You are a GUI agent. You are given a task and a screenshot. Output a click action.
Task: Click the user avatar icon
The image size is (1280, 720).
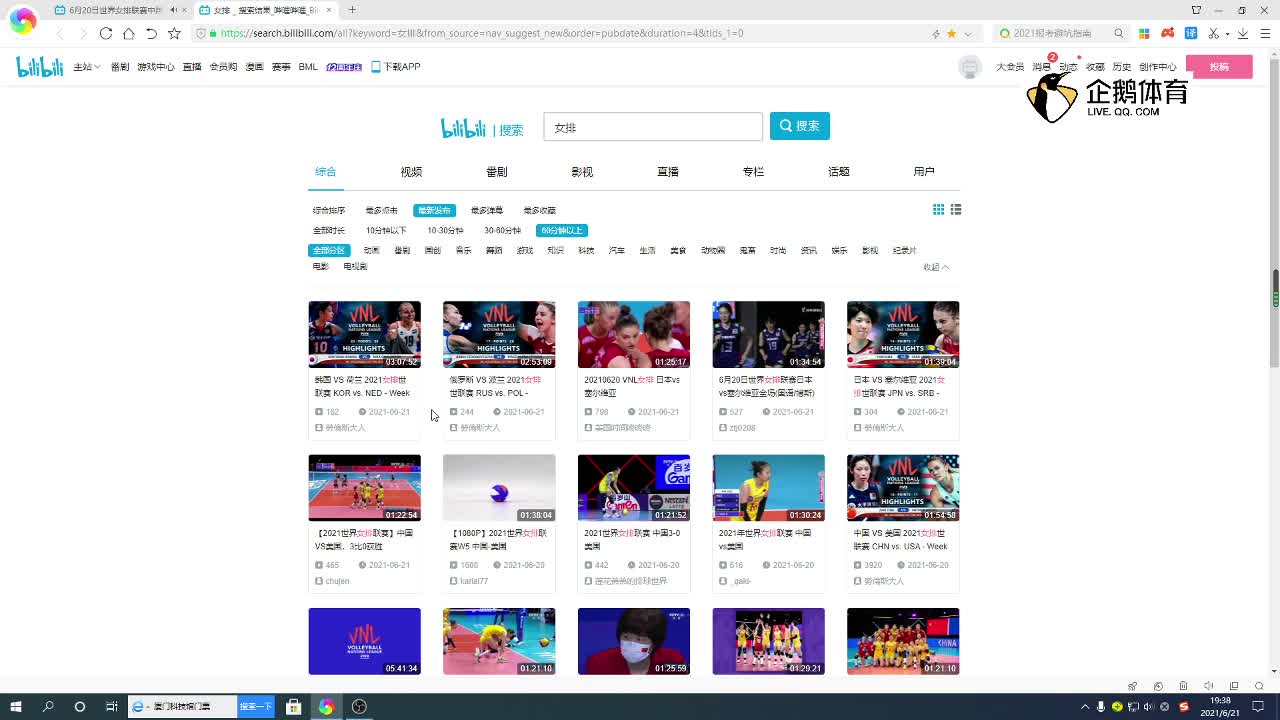(x=969, y=67)
